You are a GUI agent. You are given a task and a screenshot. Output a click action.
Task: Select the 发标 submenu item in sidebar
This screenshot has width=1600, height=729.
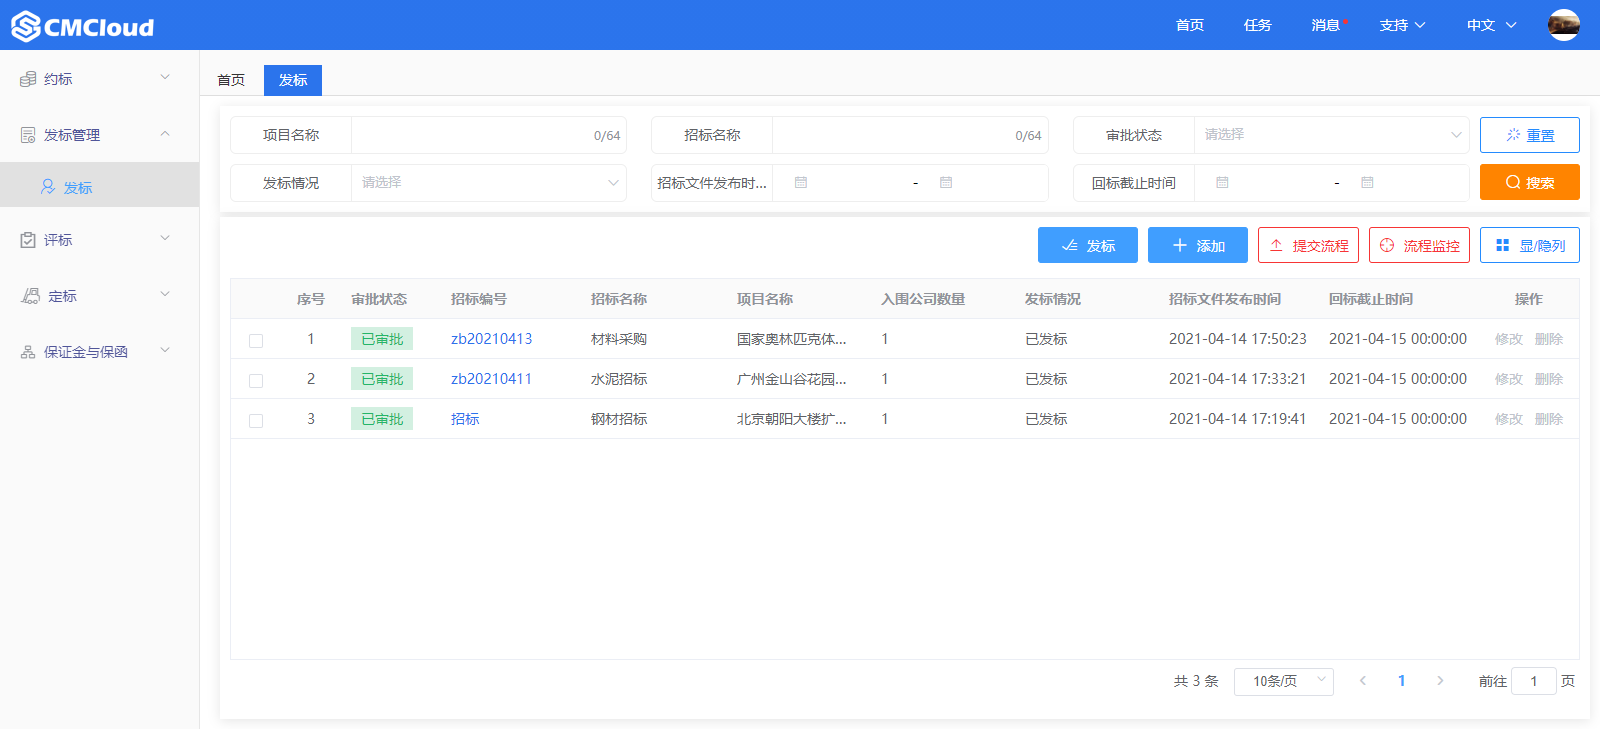(x=99, y=185)
